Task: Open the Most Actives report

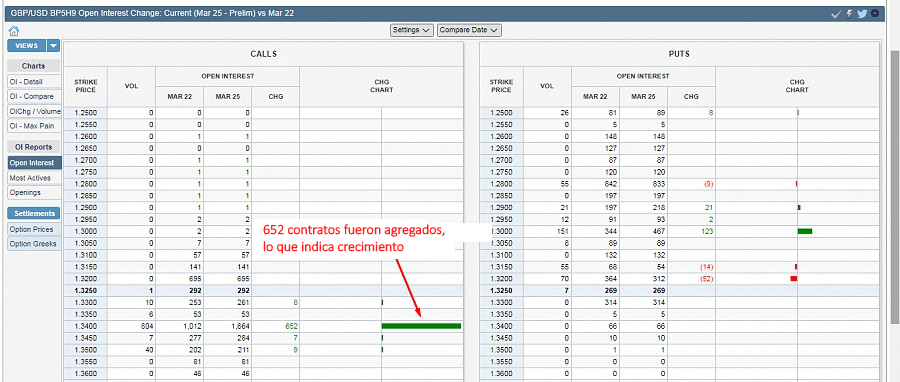Action: click(x=34, y=178)
